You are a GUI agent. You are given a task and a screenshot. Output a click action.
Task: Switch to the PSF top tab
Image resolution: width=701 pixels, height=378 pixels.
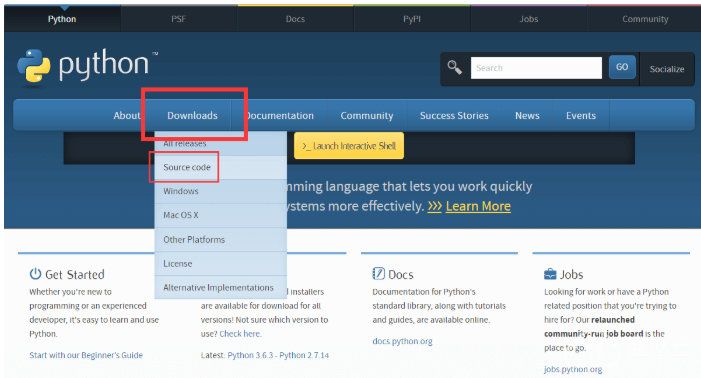pyautogui.click(x=178, y=19)
